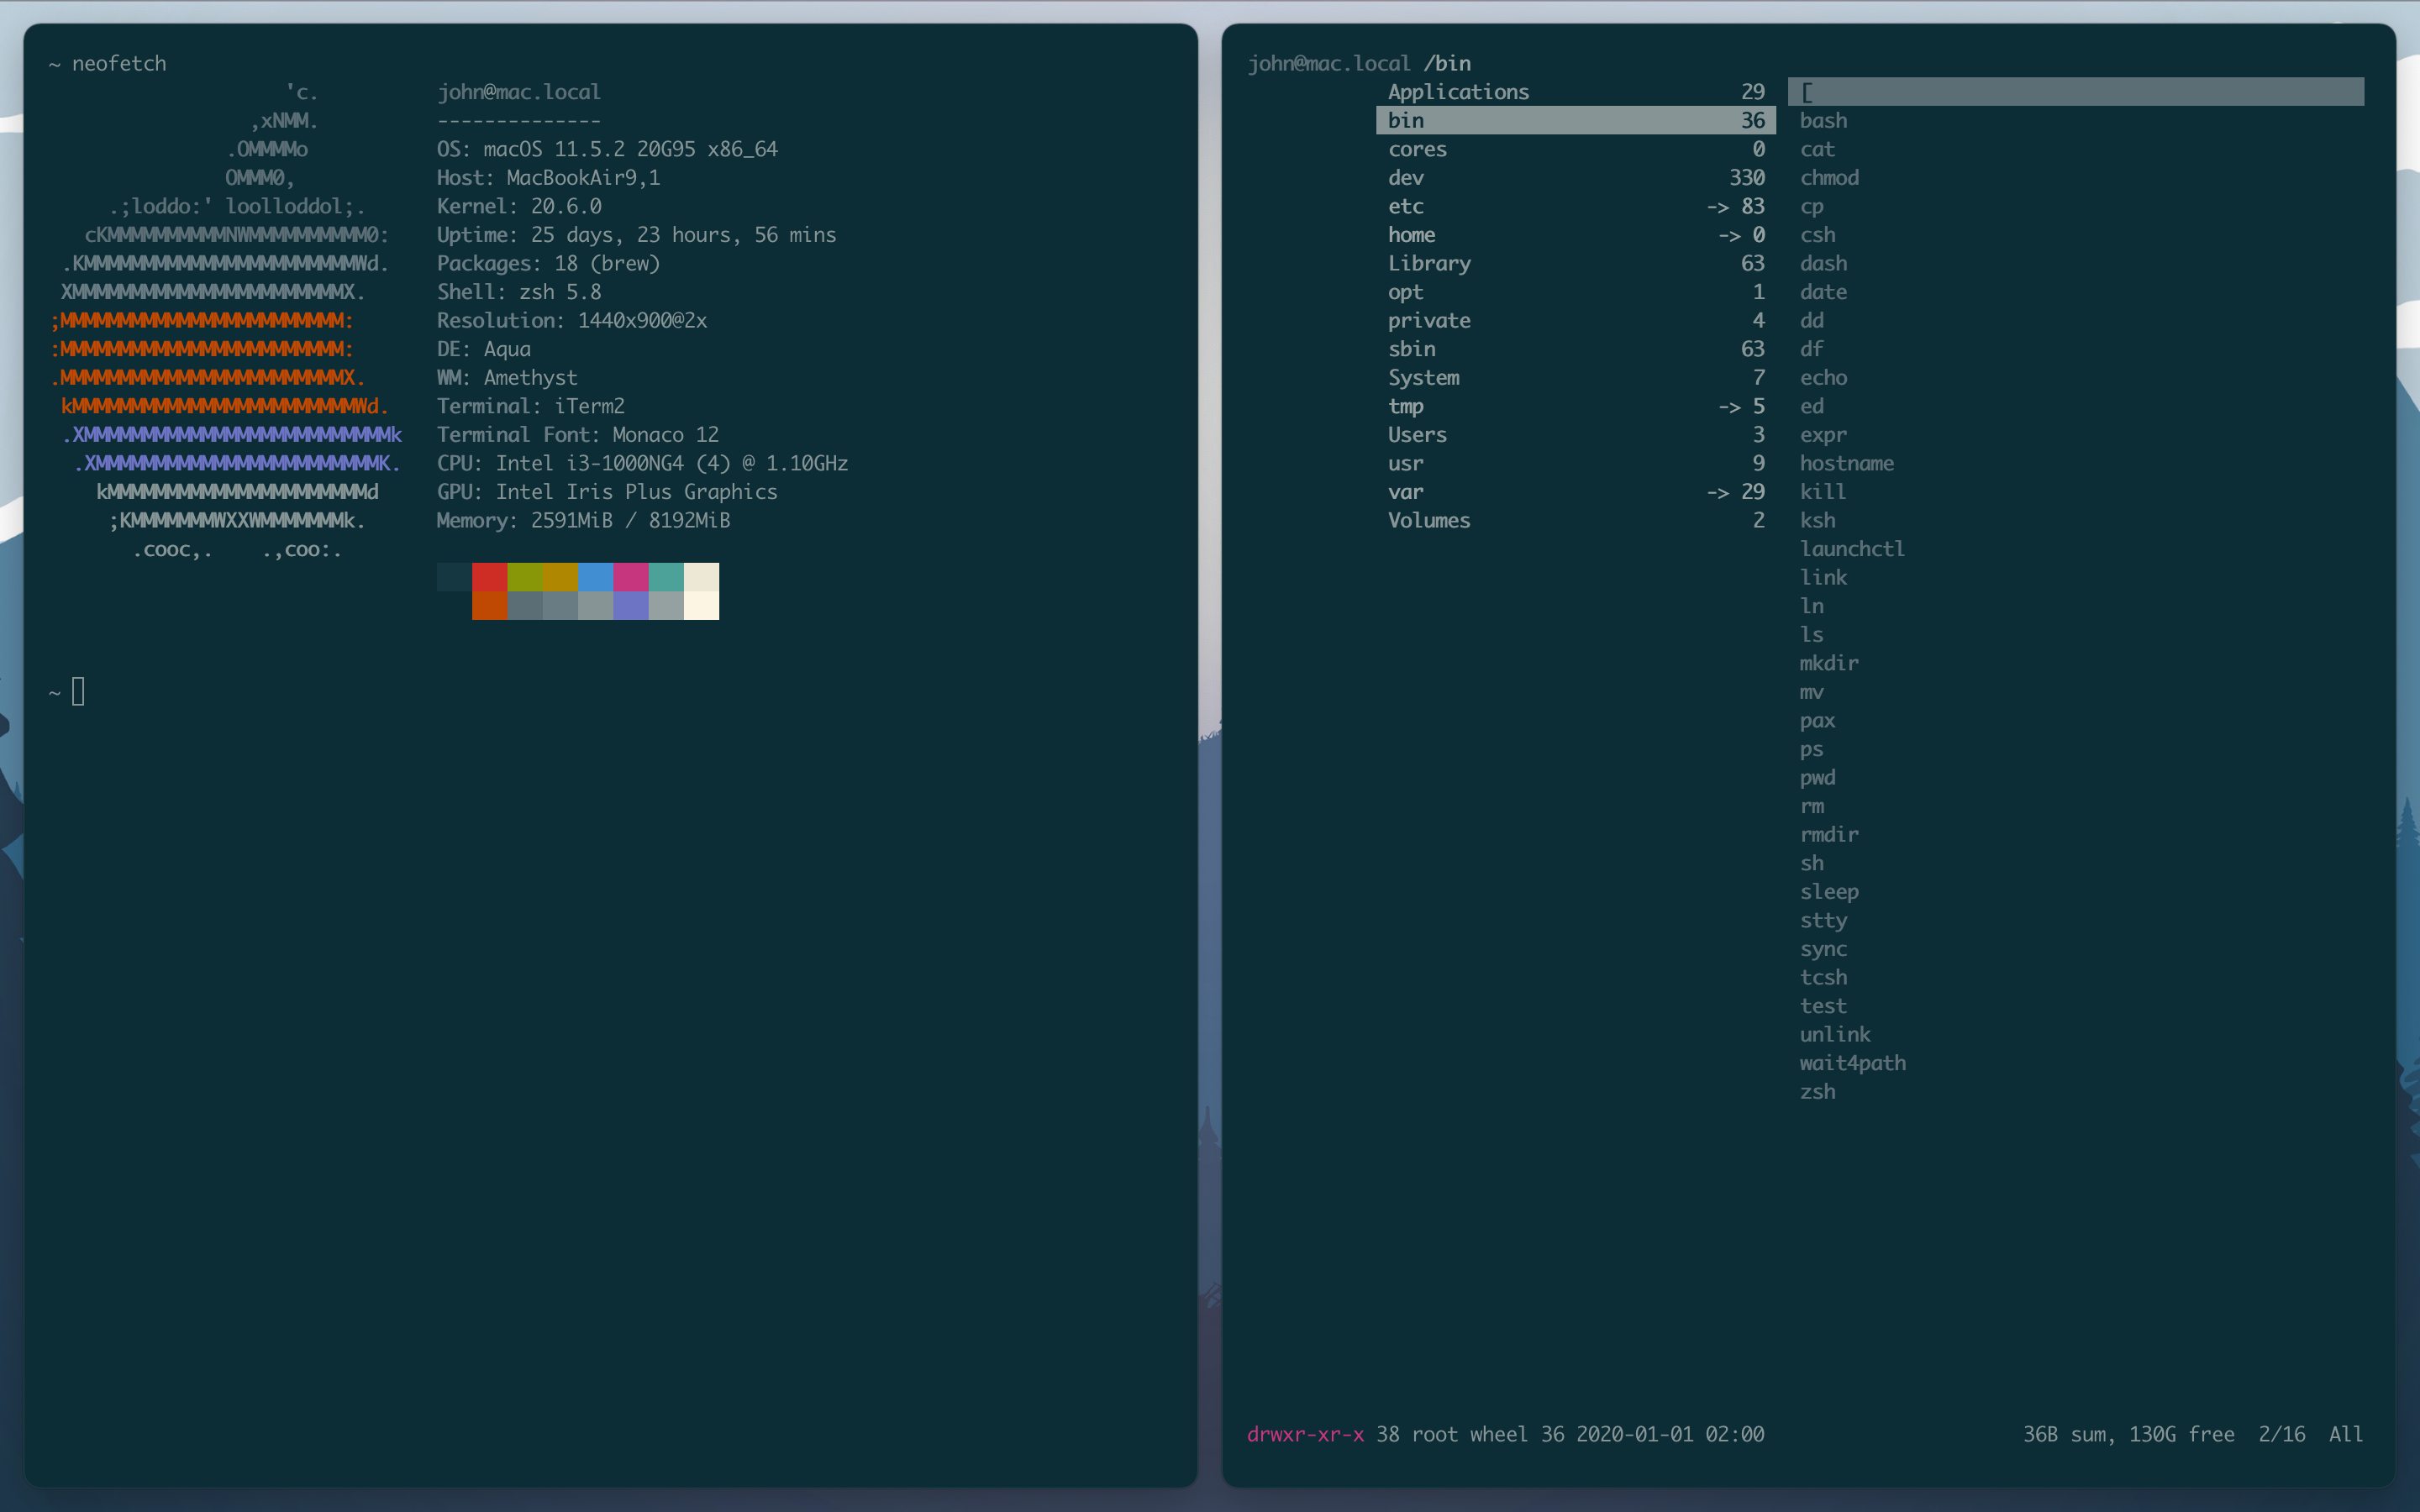Click the zsh entry in bin listing
The height and width of the screenshot is (1512, 2420).
pyautogui.click(x=1817, y=1092)
